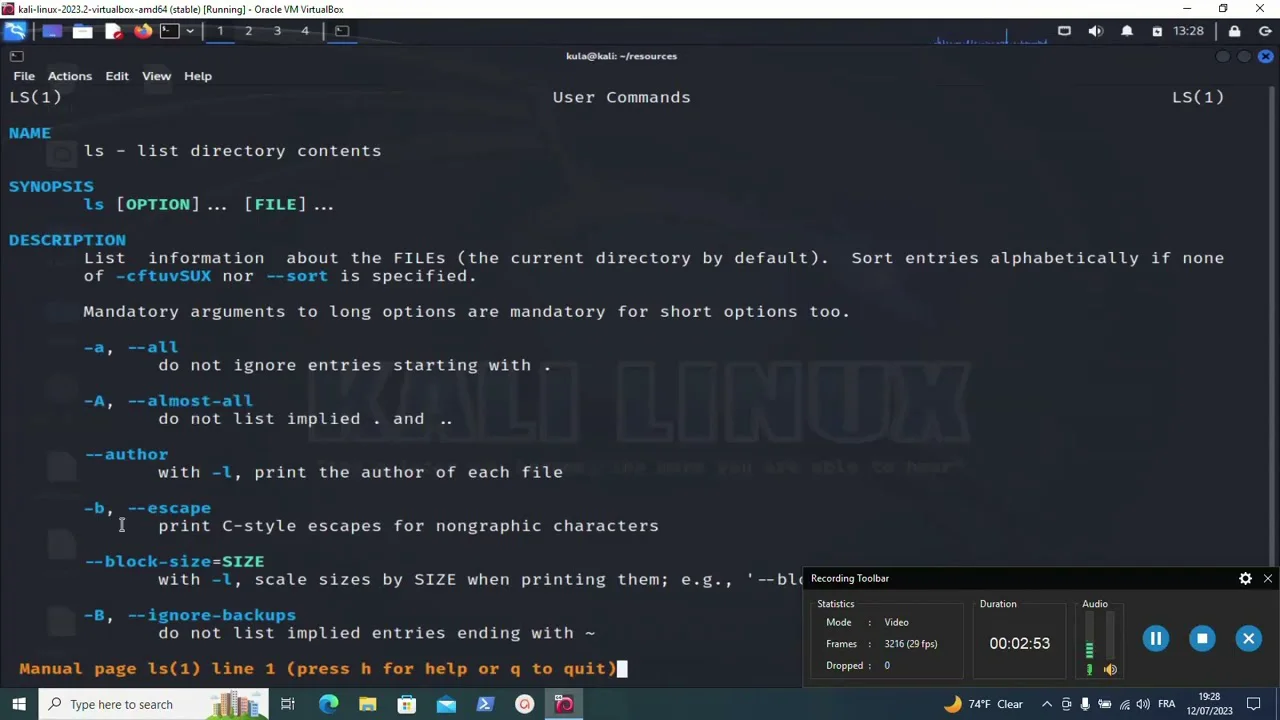Open the File menu in terminal
Image resolution: width=1280 pixels, height=720 pixels.
pos(24,76)
